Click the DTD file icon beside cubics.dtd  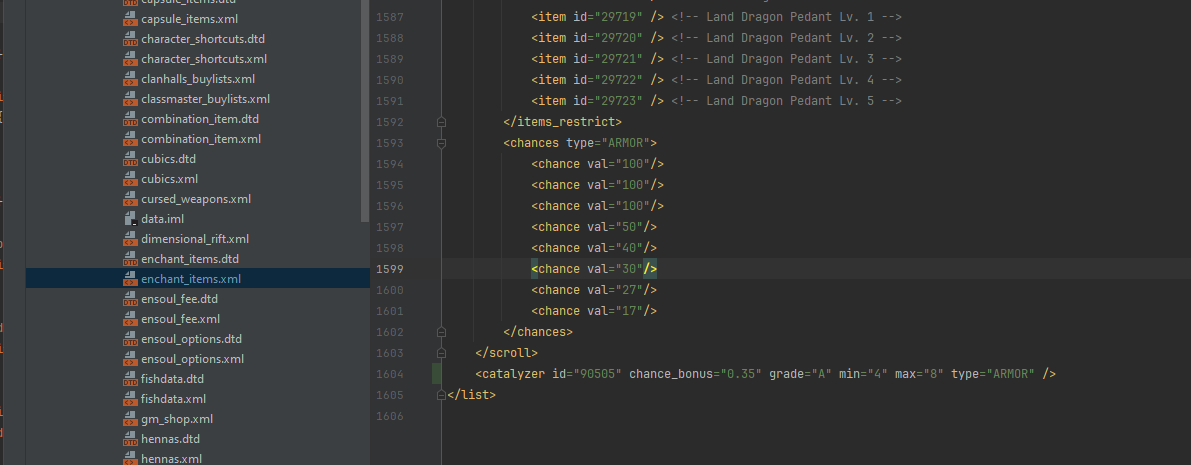[129, 159]
